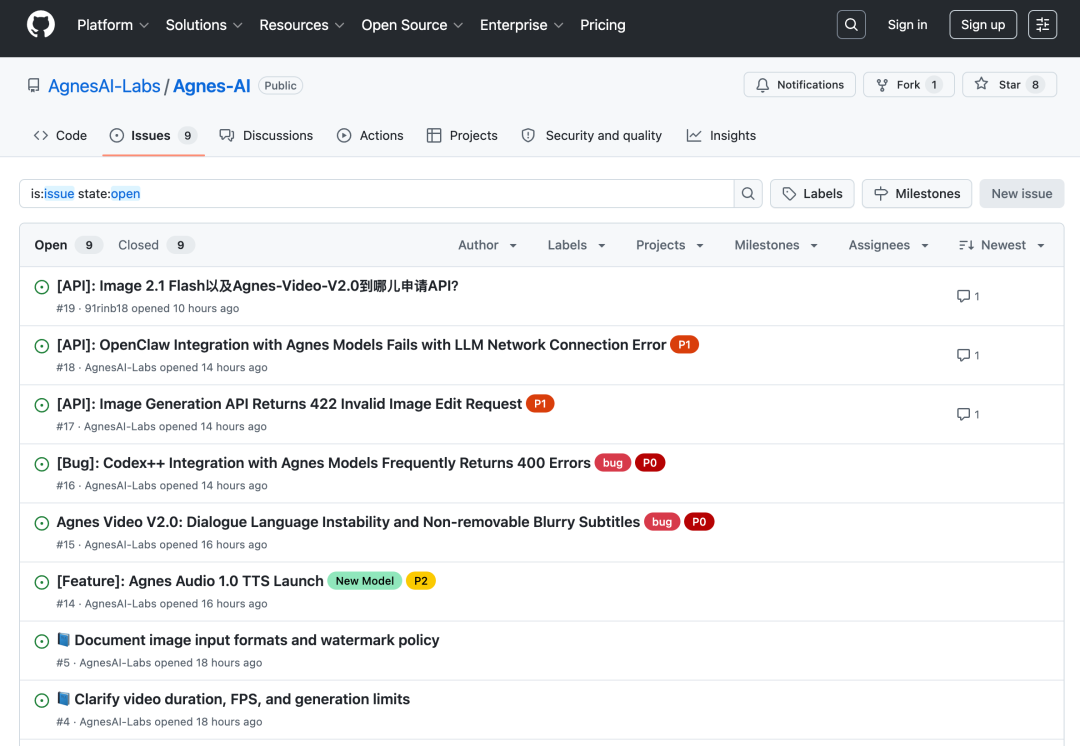
Task: Expand the Resources menu
Action: click(x=302, y=25)
